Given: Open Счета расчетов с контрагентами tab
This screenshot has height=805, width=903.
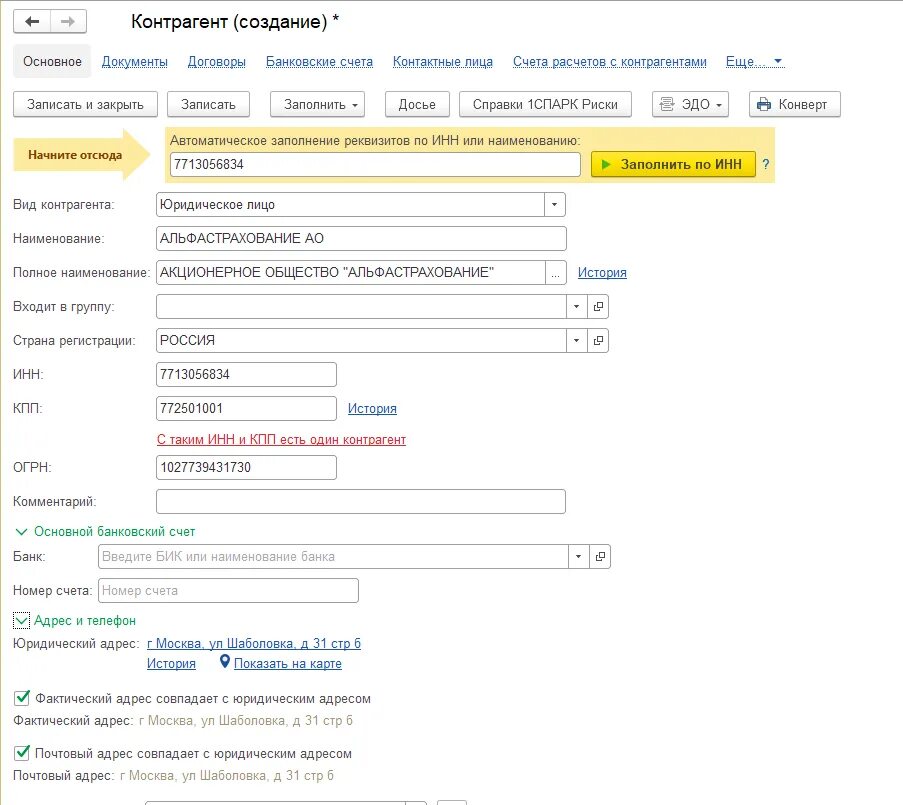Looking at the screenshot, I should pyautogui.click(x=609, y=62).
